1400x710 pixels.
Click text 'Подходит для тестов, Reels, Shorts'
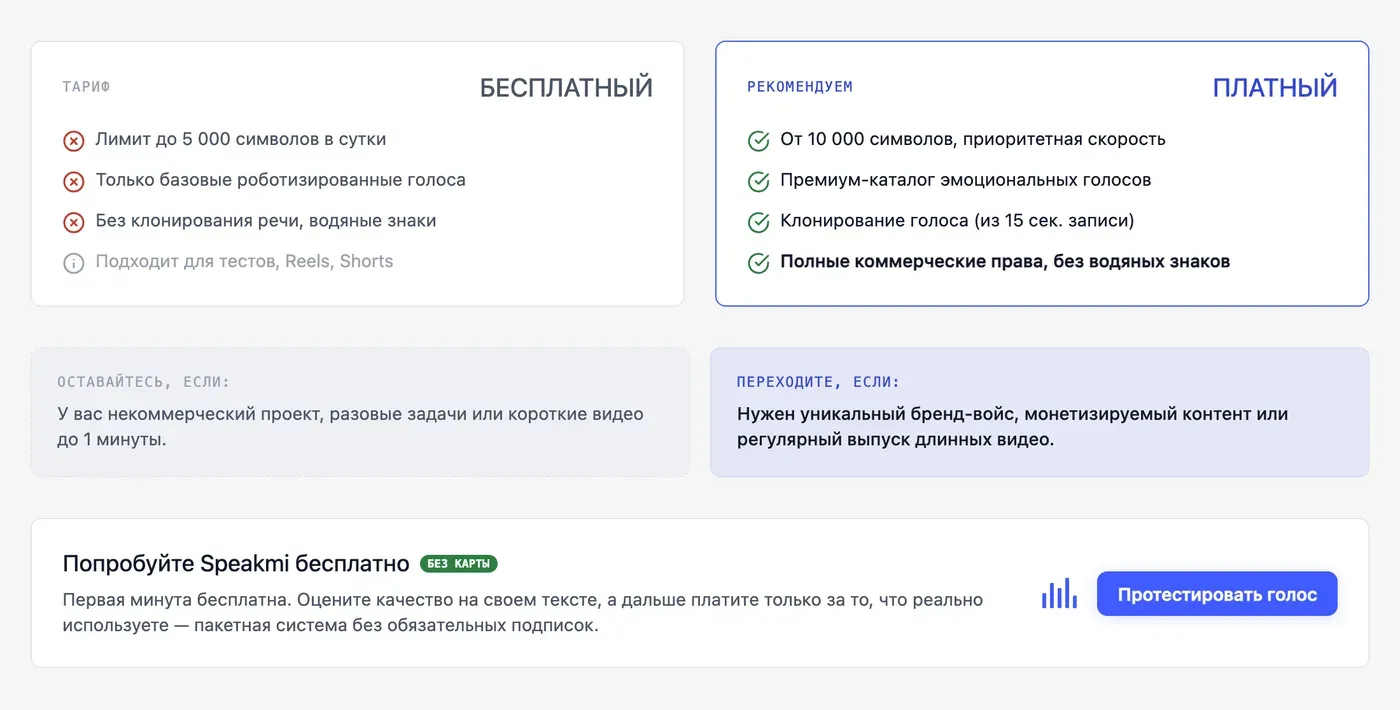coord(244,261)
